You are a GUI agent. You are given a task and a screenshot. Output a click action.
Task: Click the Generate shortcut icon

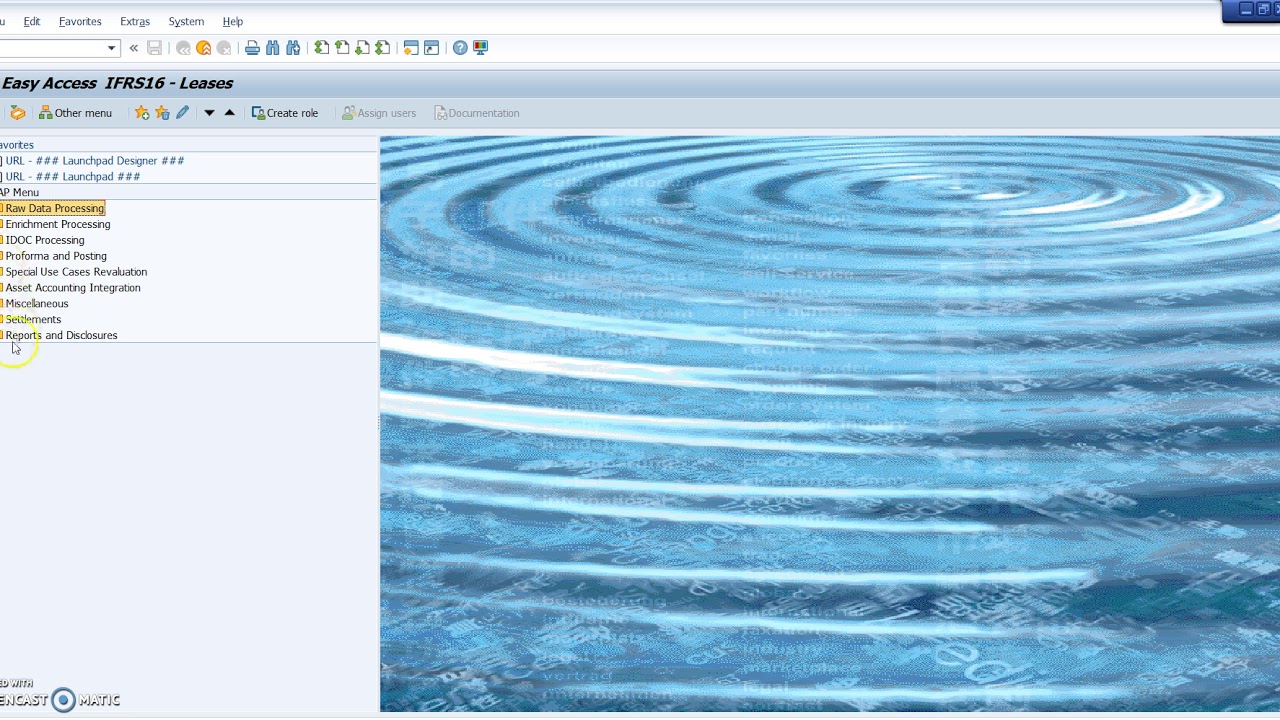[431, 48]
